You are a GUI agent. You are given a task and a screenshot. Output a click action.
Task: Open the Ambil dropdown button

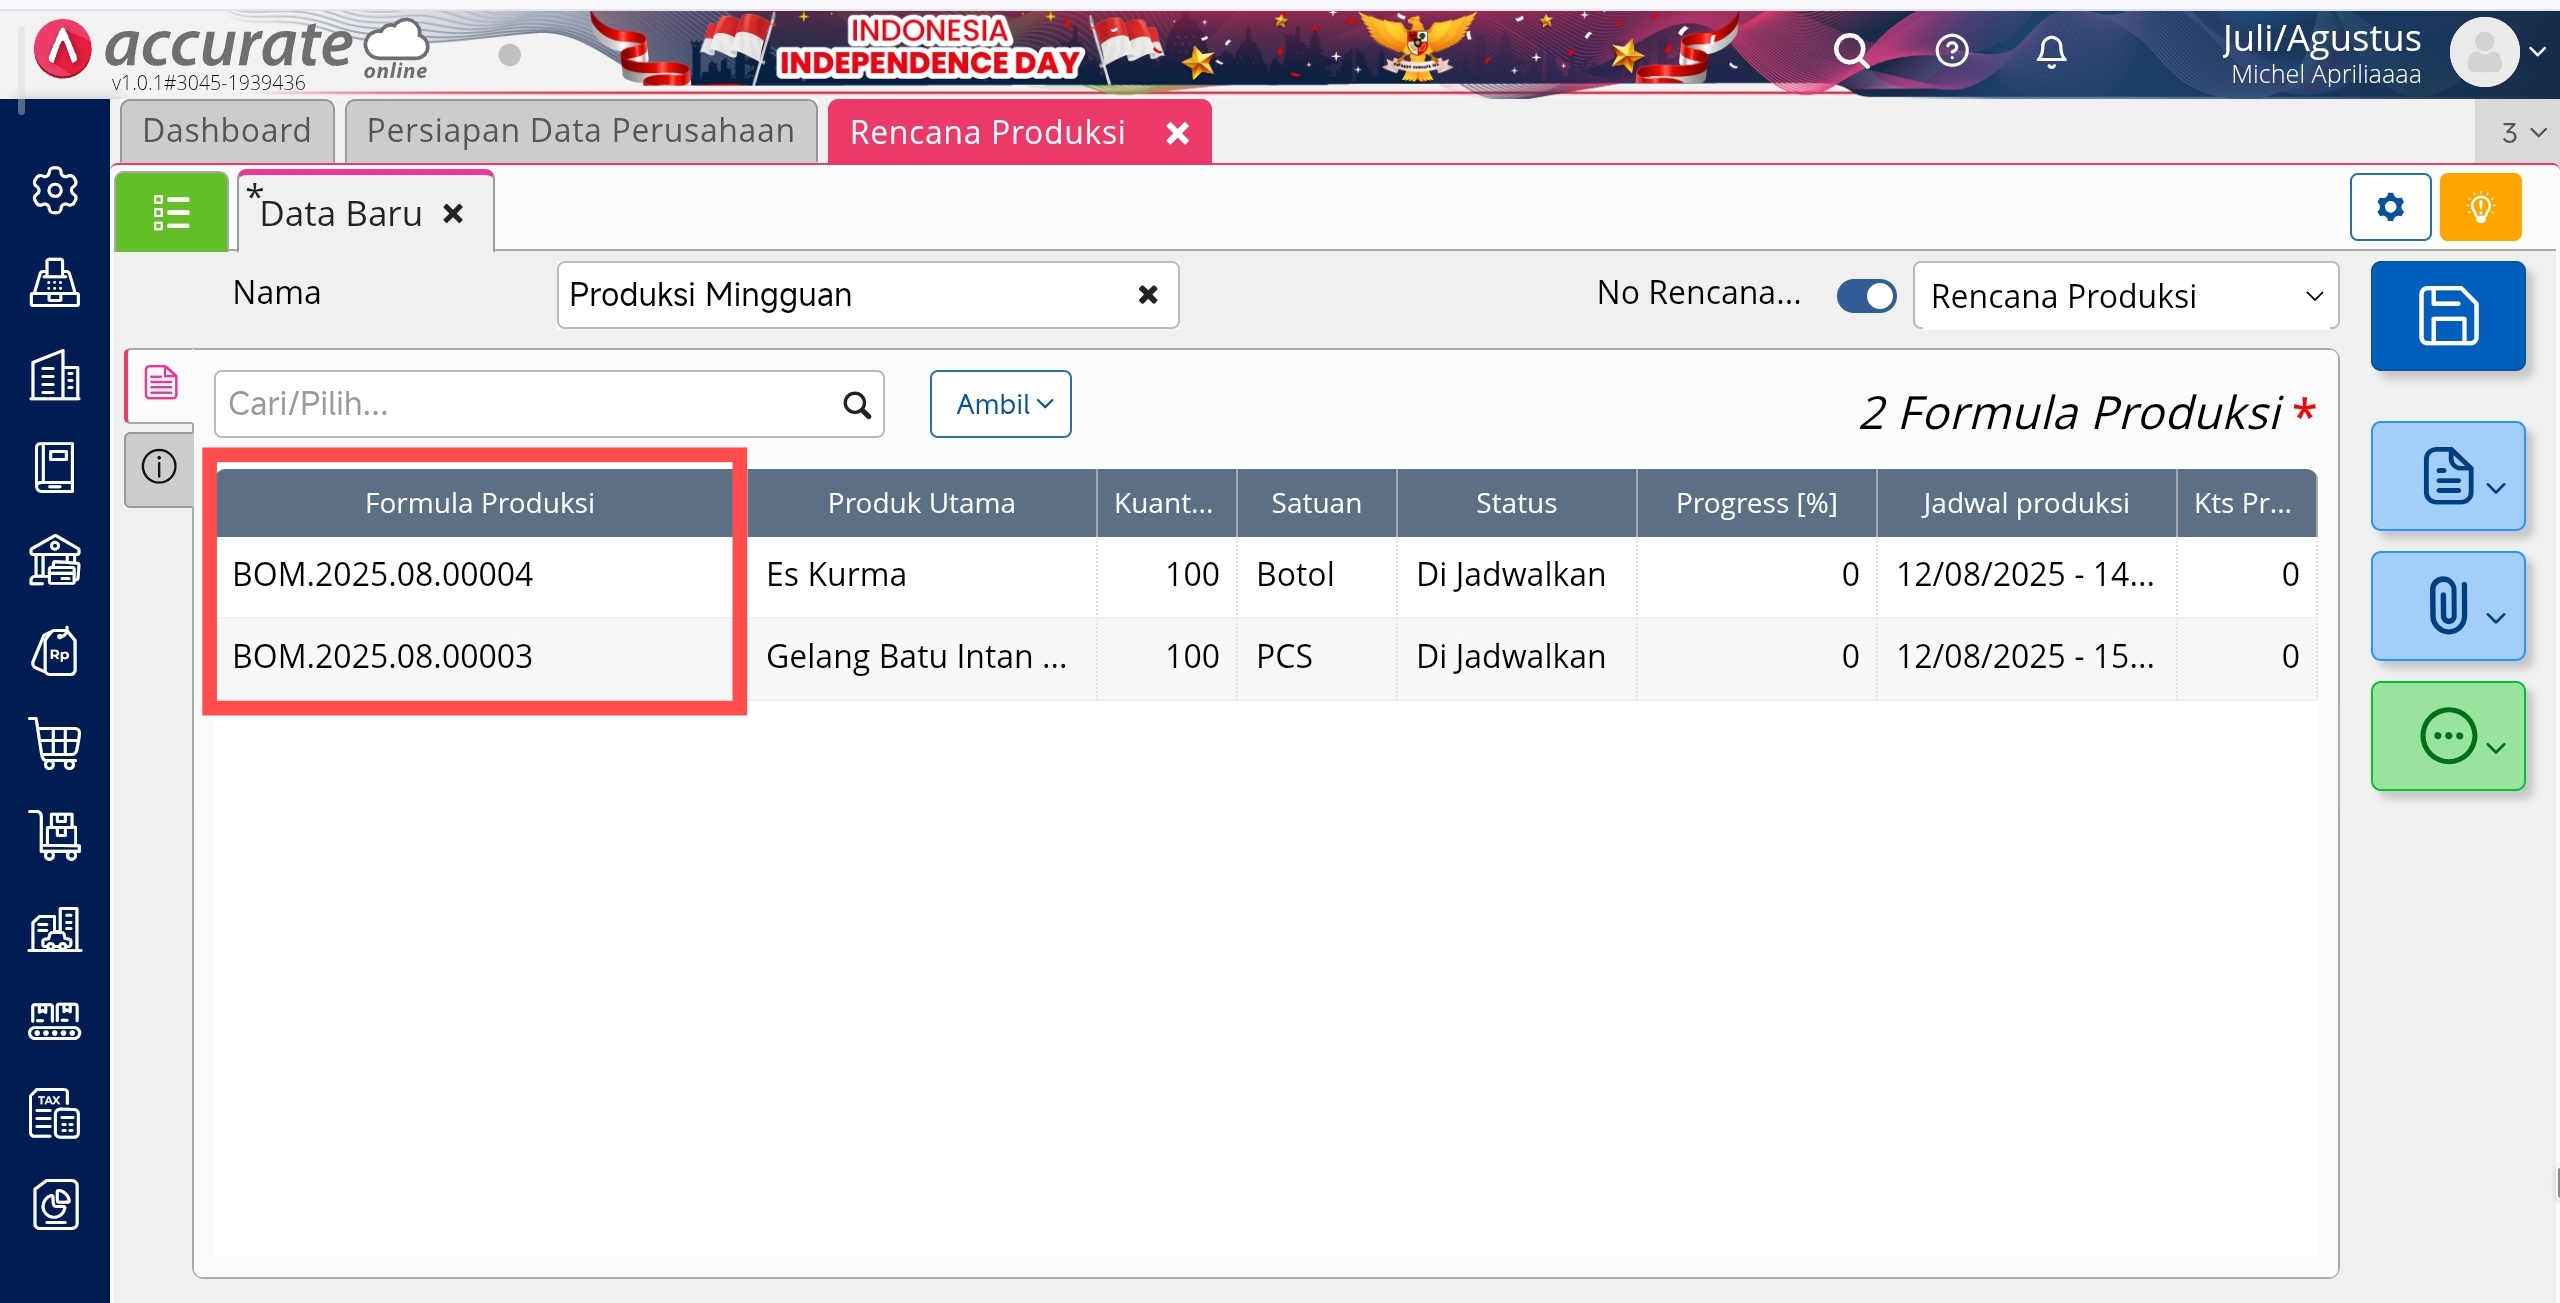pos(1000,404)
